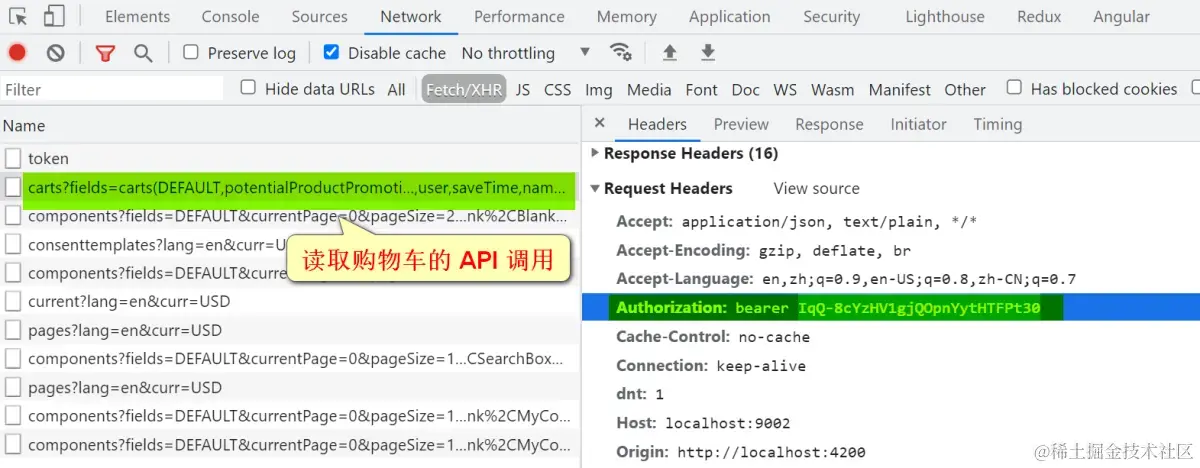Filter requests by Other type
This screenshot has height=468, width=1200.
pos(965,89)
